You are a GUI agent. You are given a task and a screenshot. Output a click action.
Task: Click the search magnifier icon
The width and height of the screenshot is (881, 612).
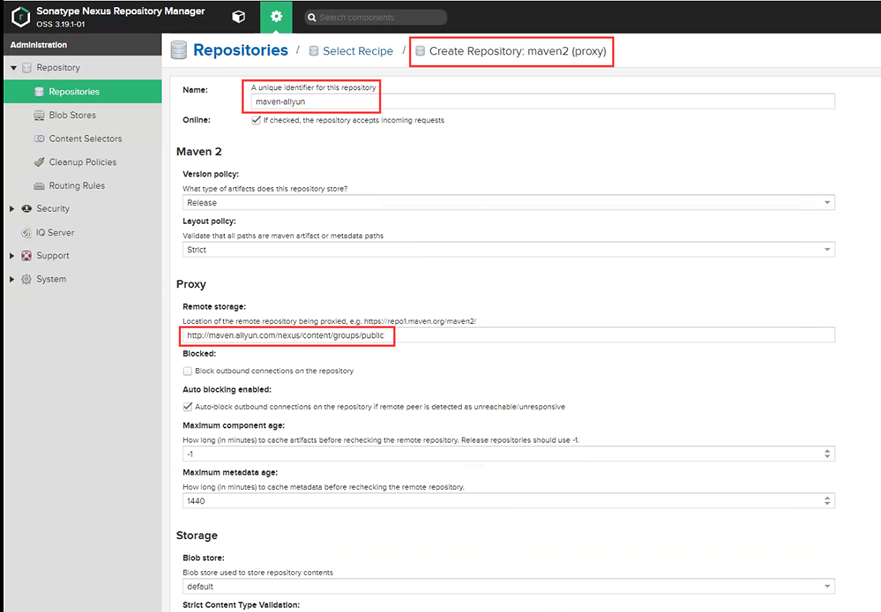[312, 17]
